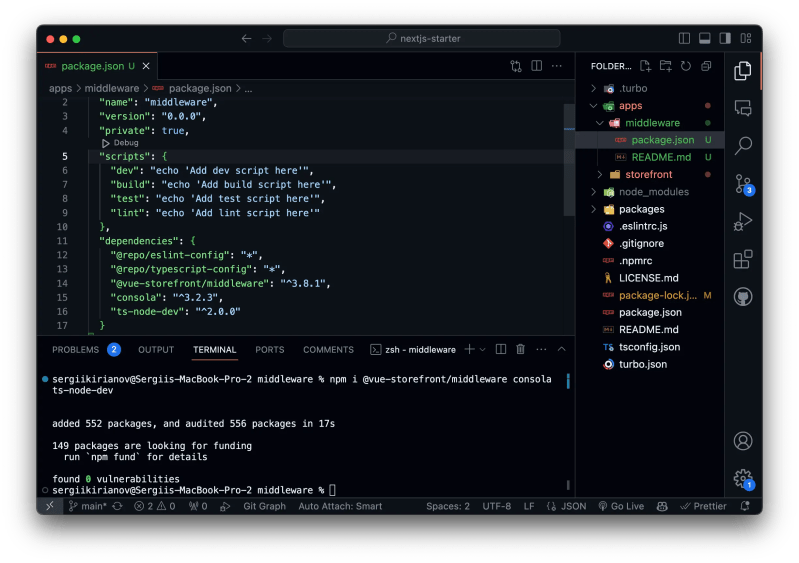
Task: Select the TERMINAL tab
Action: pyautogui.click(x=215, y=350)
